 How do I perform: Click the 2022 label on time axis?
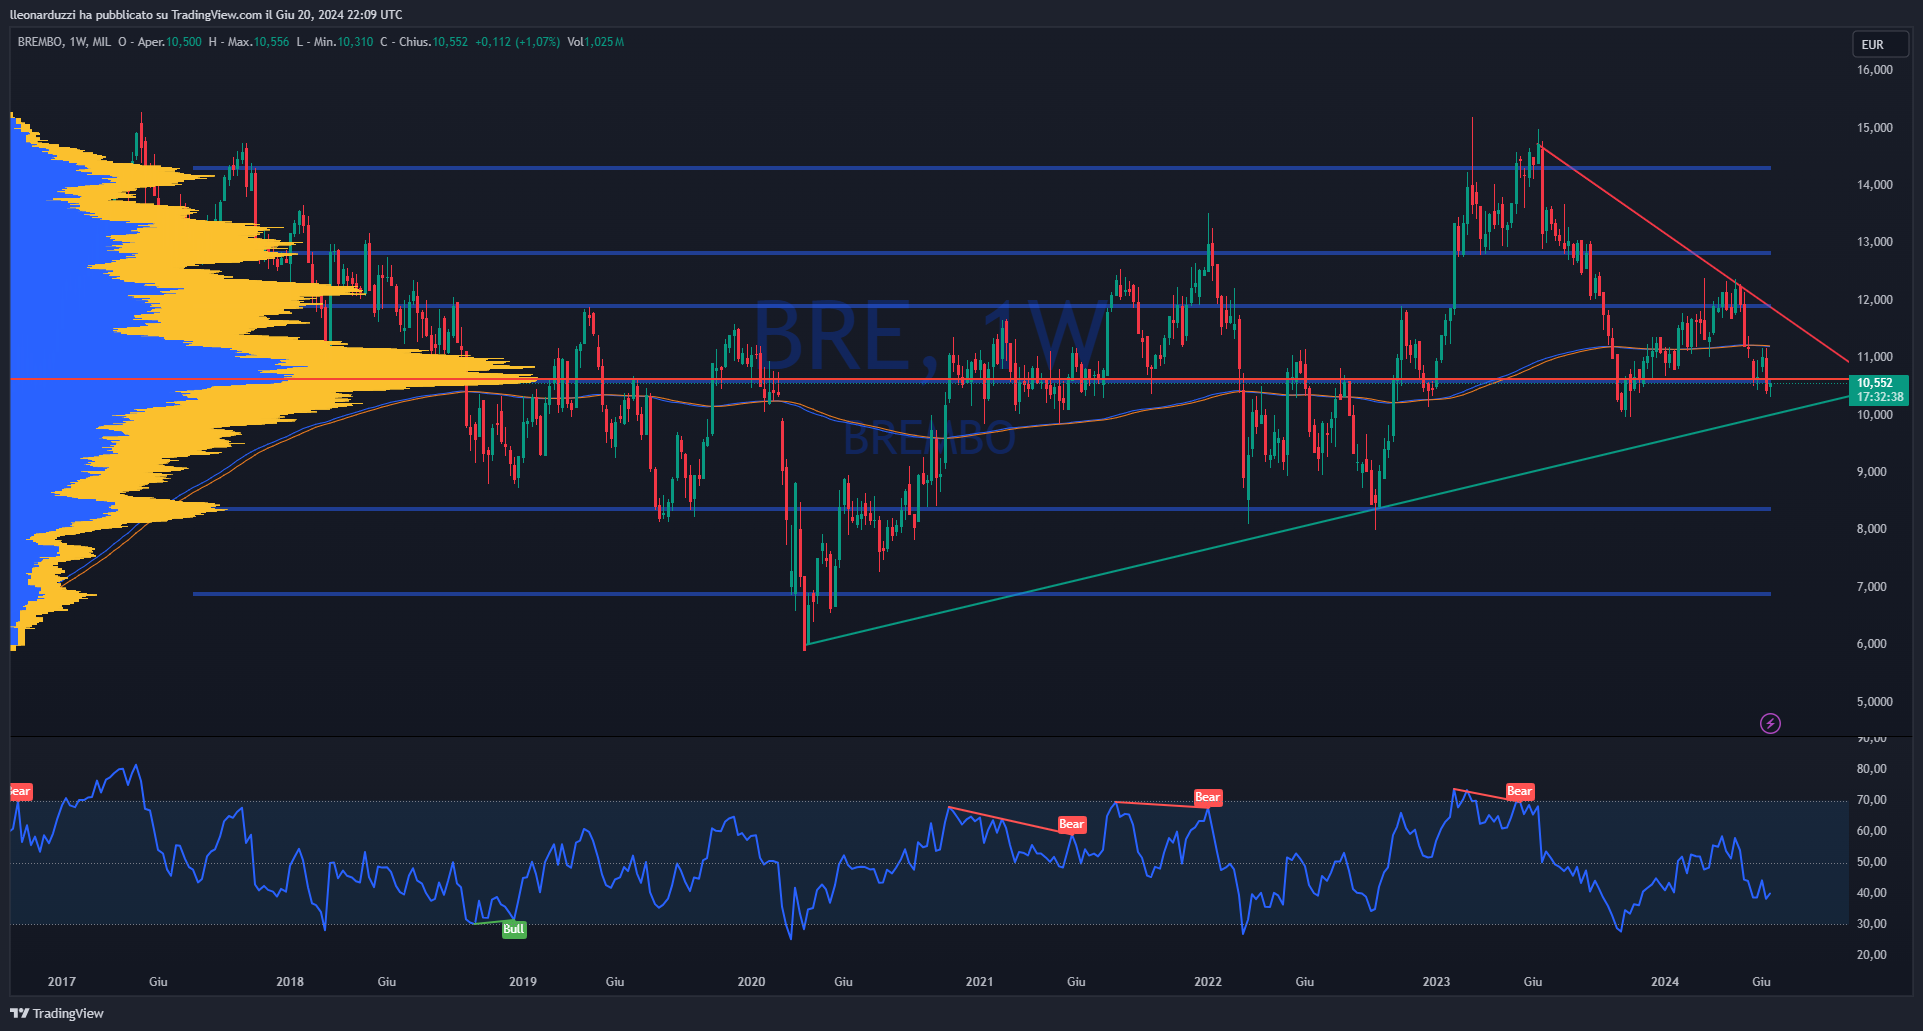[1208, 981]
